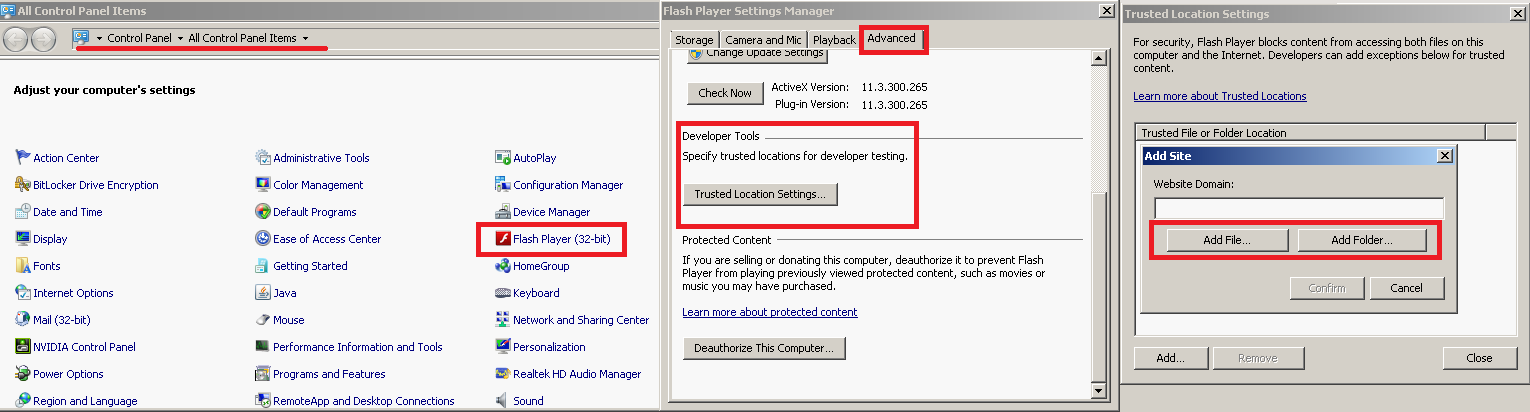1530x412 pixels.
Task: Click Control Panel breadcrumb segment
Action: point(139,38)
